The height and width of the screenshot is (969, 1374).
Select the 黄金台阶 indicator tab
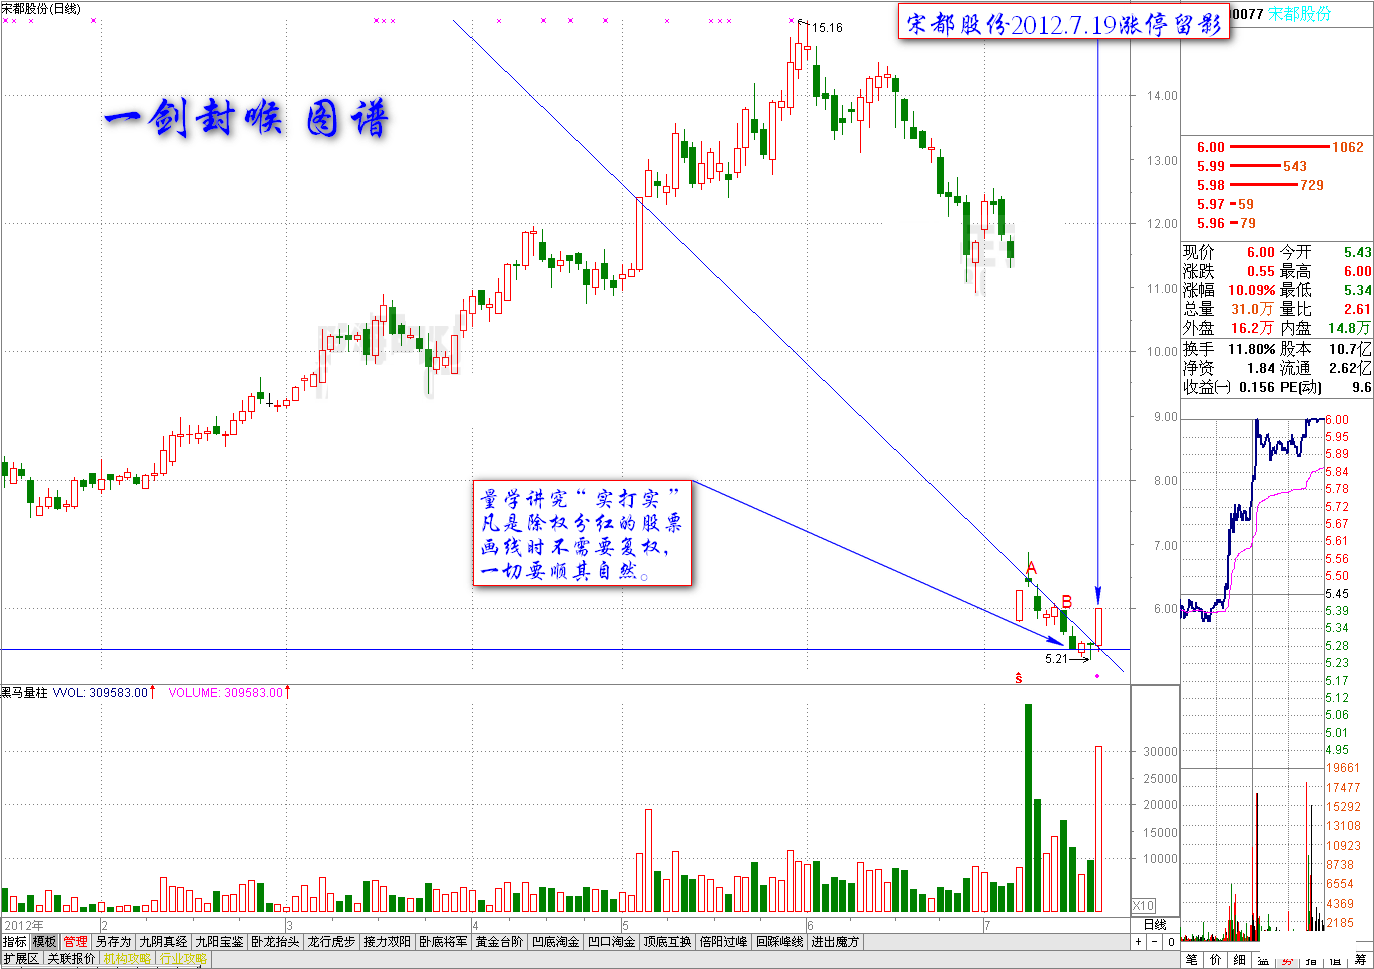tap(499, 942)
